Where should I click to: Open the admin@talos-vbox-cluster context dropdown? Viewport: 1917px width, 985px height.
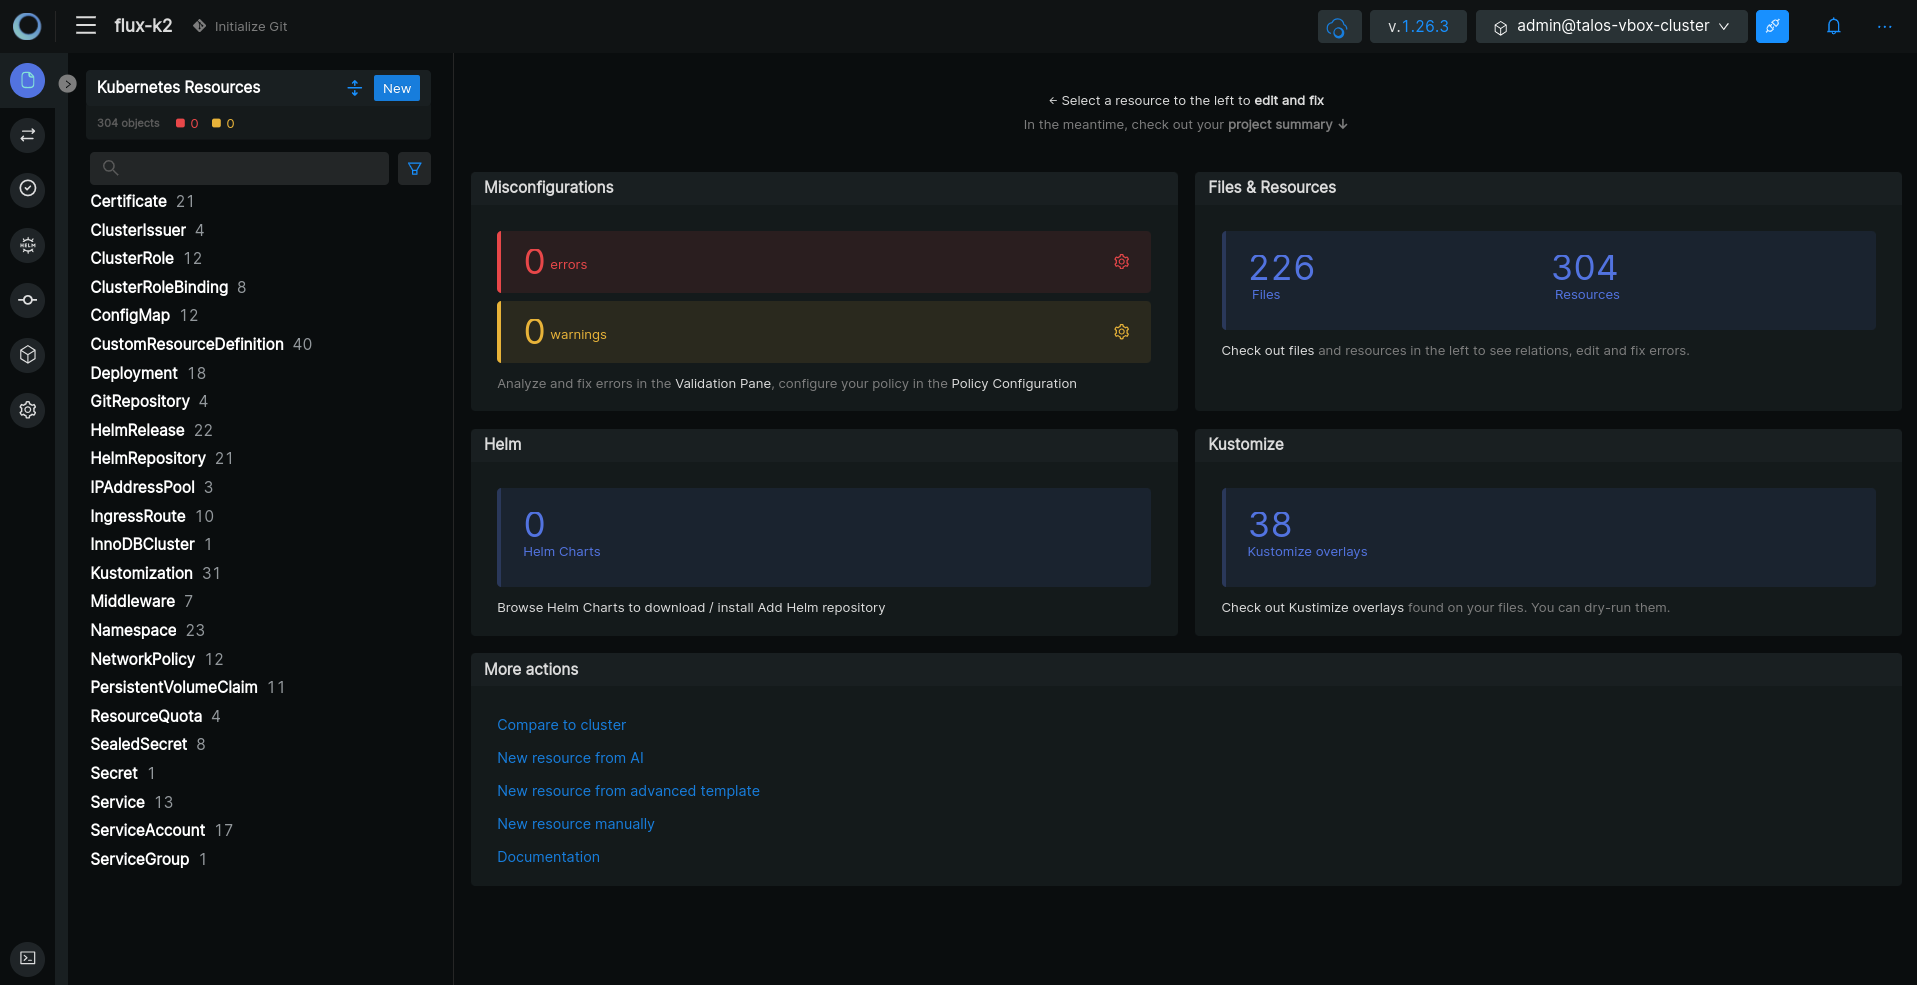click(1611, 27)
